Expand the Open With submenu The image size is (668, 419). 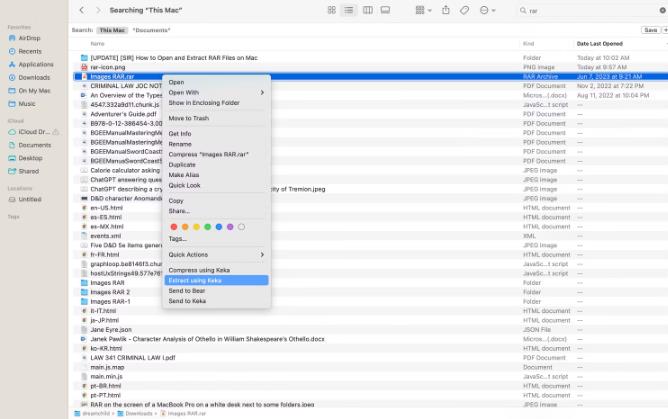point(216,92)
